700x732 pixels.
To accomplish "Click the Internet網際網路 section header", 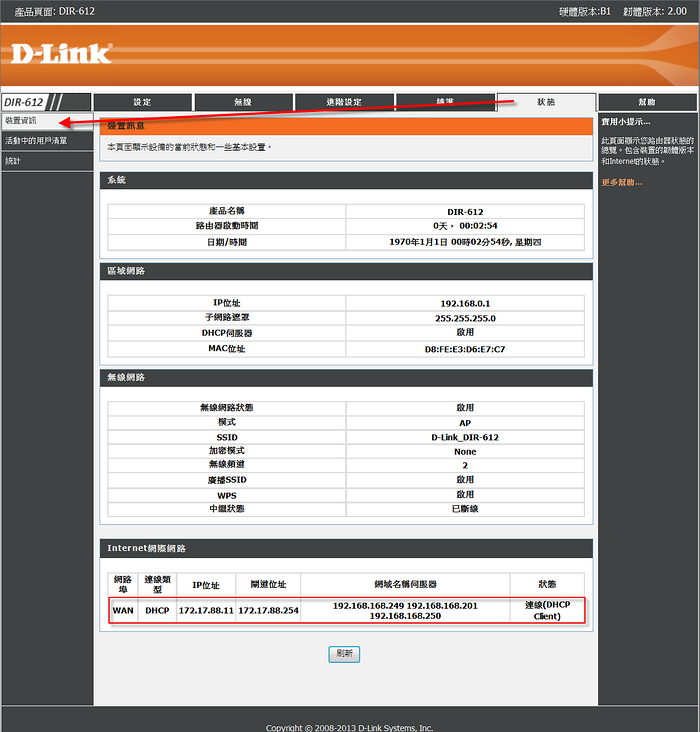I will tap(146, 548).
